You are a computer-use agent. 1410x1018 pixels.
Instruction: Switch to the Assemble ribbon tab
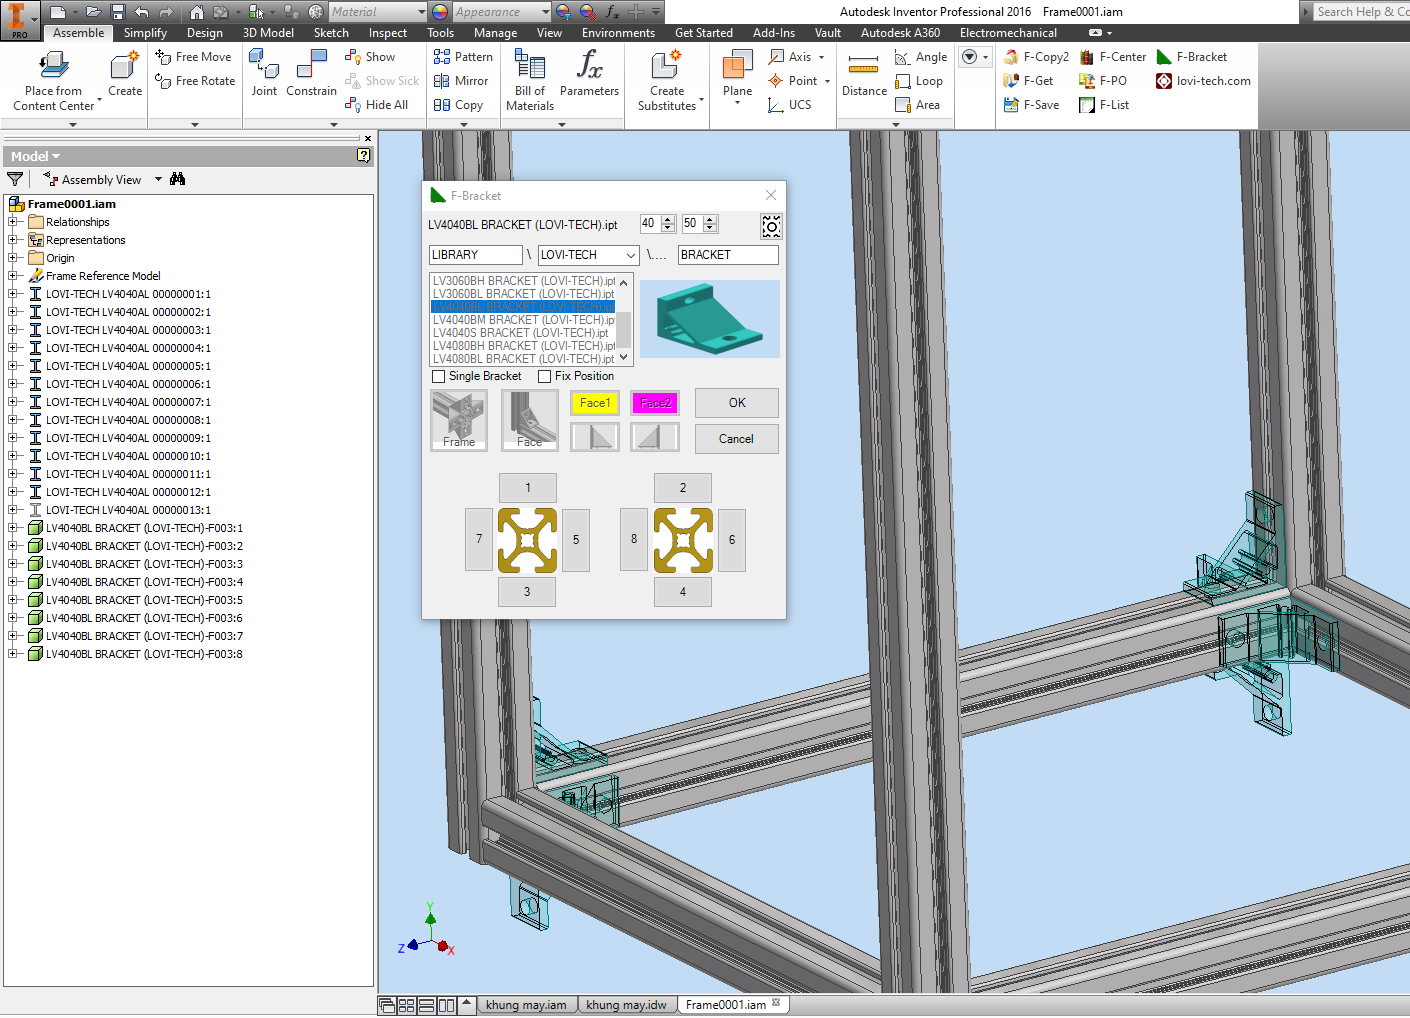pos(79,33)
